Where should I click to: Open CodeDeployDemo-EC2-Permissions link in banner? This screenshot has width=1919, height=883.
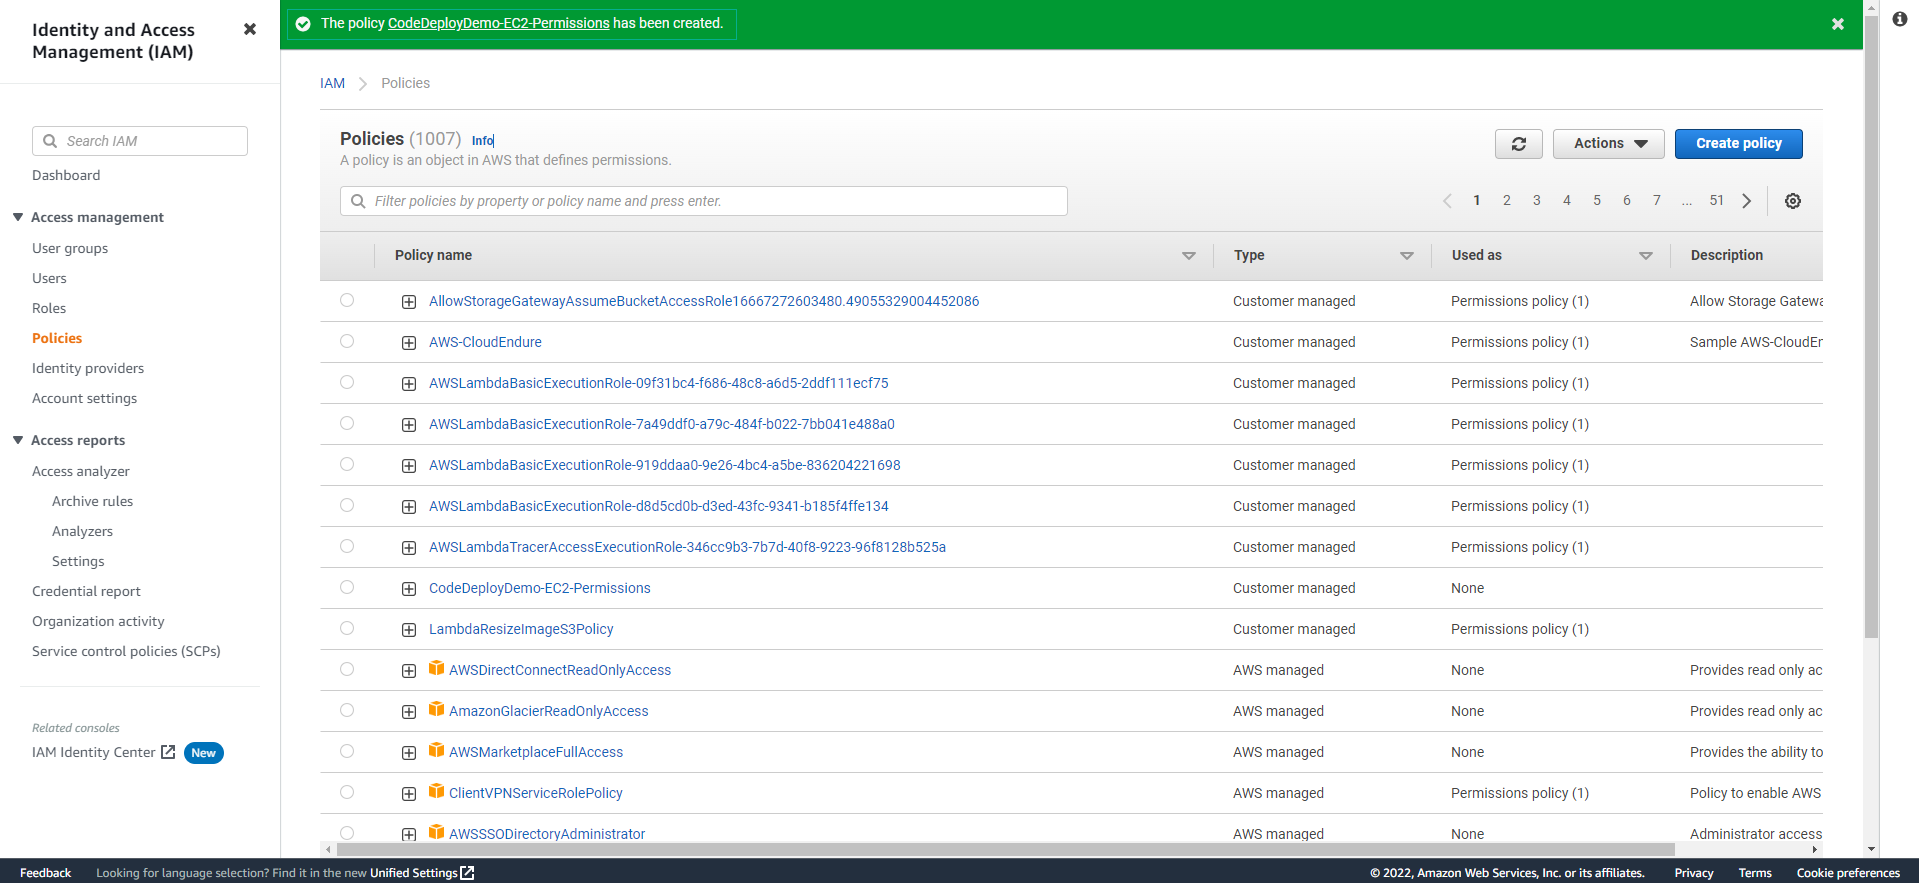coord(498,23)
